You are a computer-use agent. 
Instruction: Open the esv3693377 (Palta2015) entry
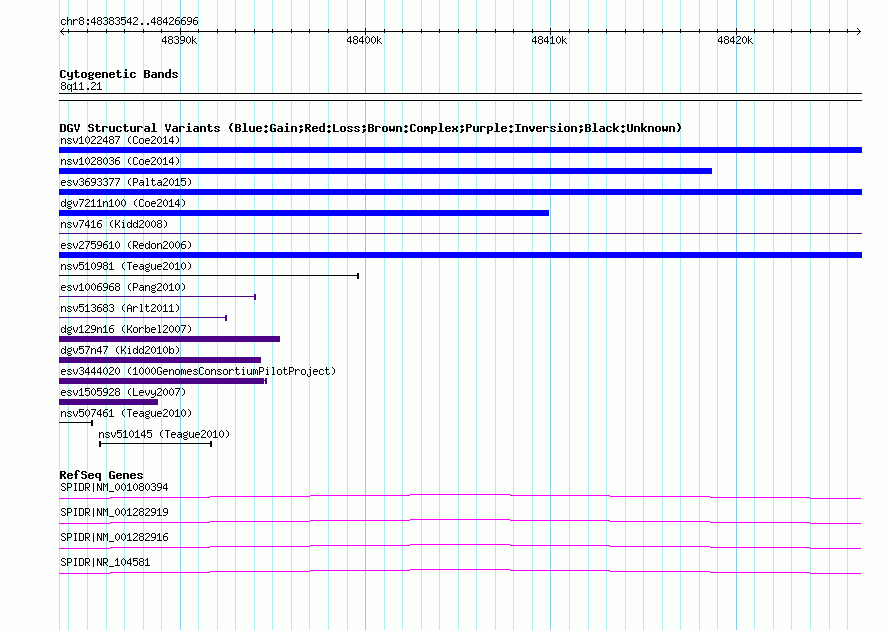pos(126,182)
